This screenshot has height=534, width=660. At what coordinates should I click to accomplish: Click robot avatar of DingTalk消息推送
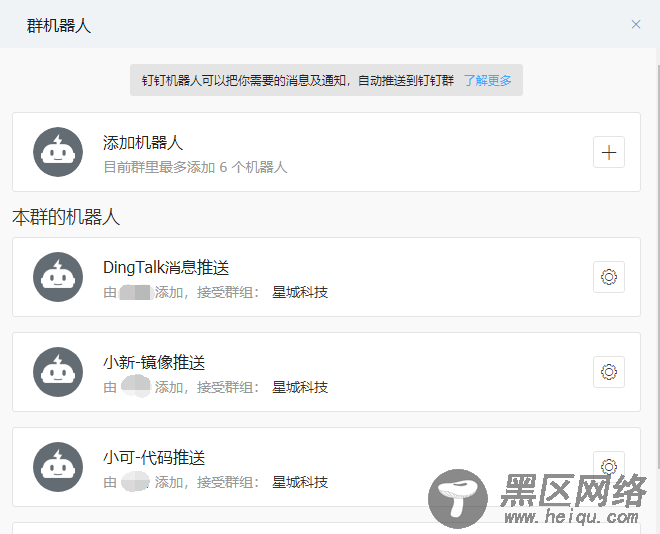coord(58,277)
